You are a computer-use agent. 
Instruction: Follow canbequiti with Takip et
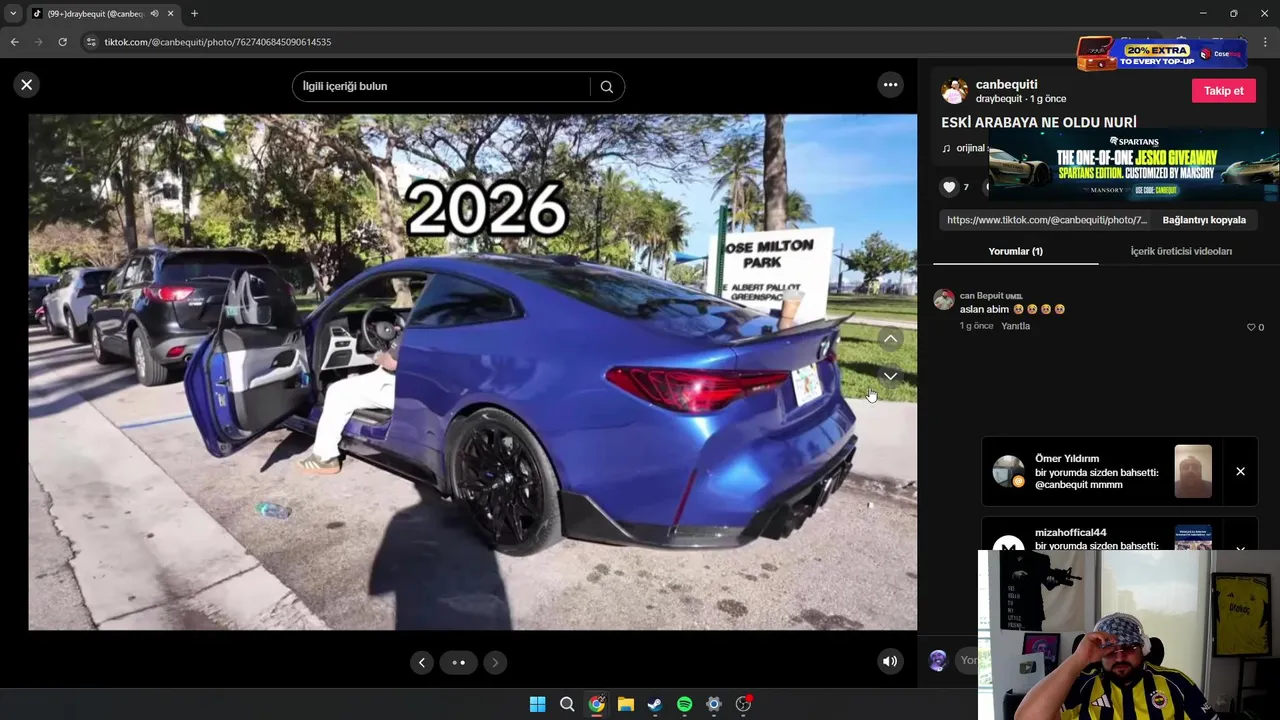[x=1223, y=91]
